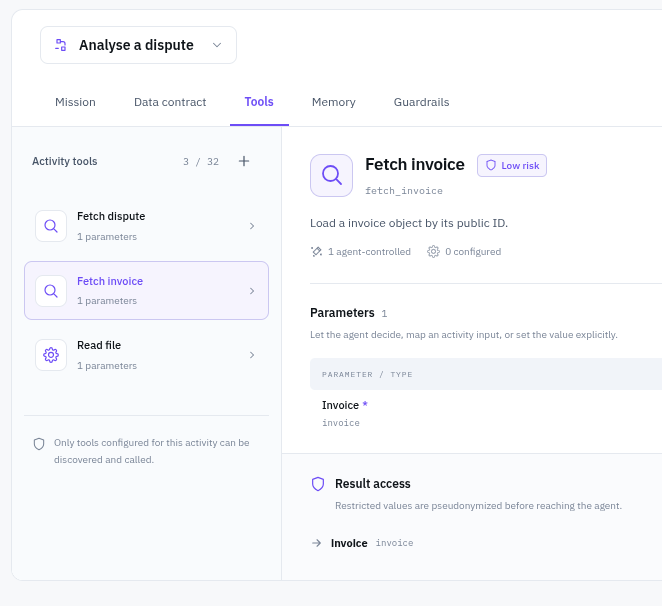Click the workflow icon beside Analyse a dispute
This screenshot has height=606, width=662.
click(61, 45)
